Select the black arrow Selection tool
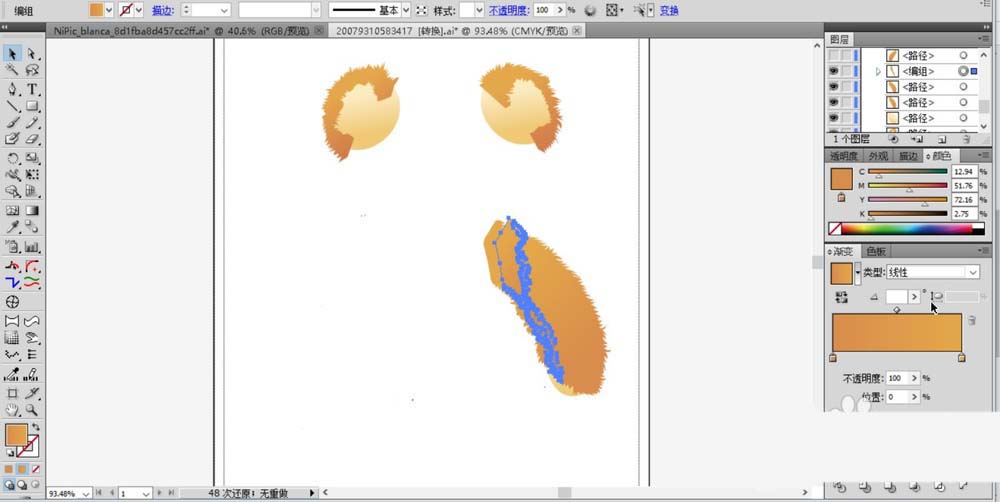This screenshot has height=502, width=1000. 13,54
